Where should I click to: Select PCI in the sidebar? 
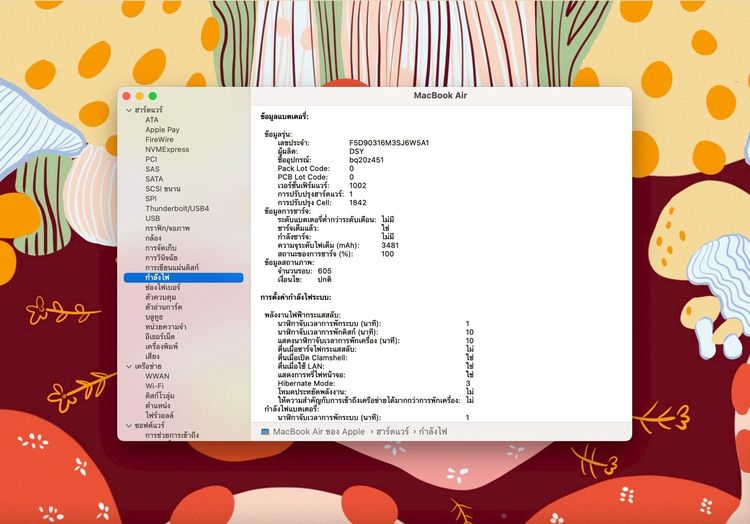tap(151, 159)
